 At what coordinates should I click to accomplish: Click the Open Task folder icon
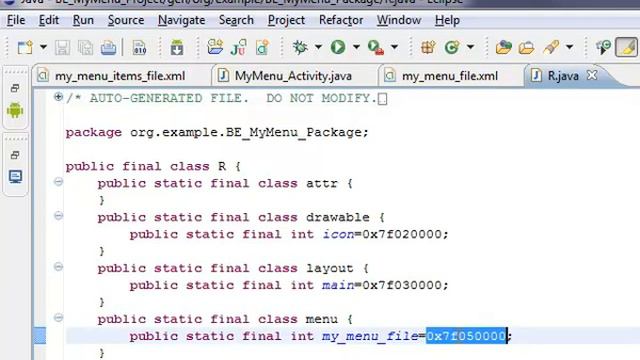tap(527, 48)
